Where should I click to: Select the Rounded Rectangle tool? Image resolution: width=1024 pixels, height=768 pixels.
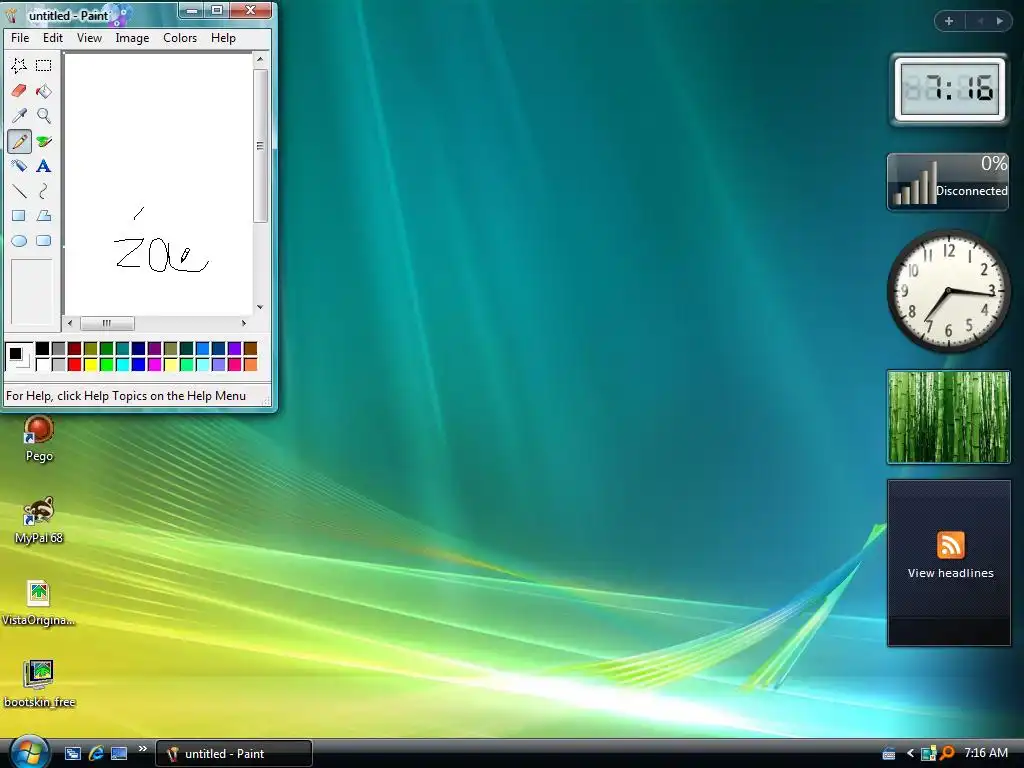44,240
